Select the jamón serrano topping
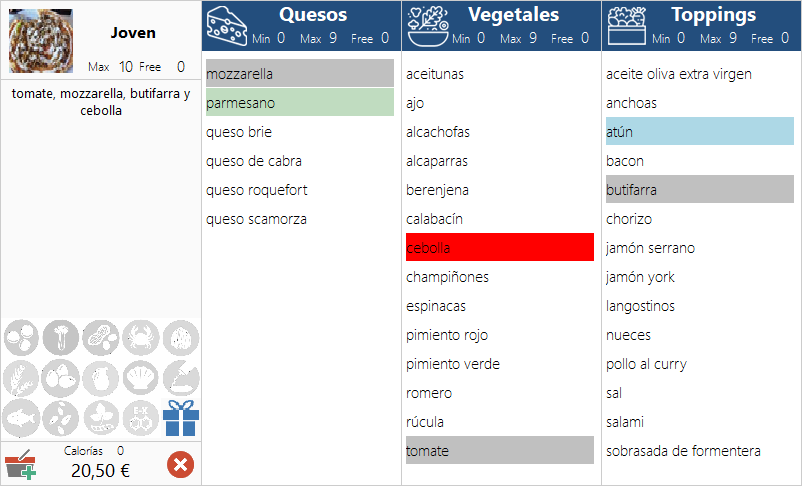The height and width of the screenshot is (486, 802). (x=699, y=248)
